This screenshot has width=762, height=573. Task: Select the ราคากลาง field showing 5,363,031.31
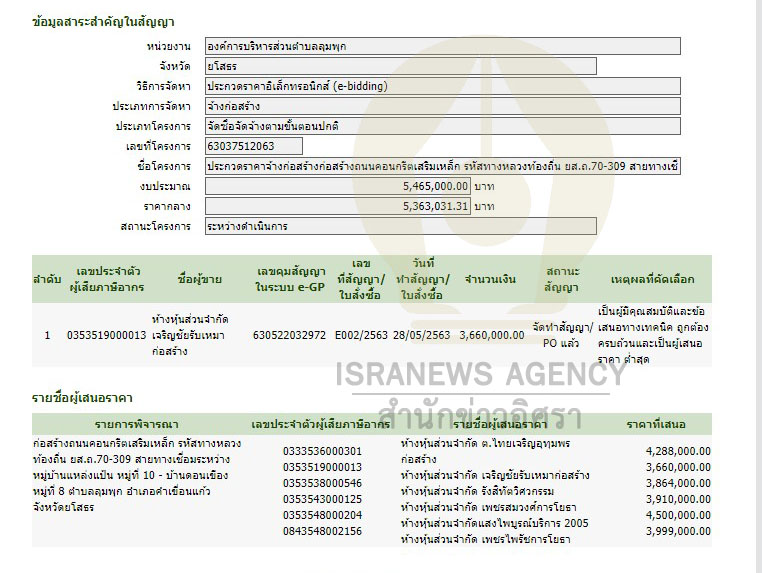(337, 206)
